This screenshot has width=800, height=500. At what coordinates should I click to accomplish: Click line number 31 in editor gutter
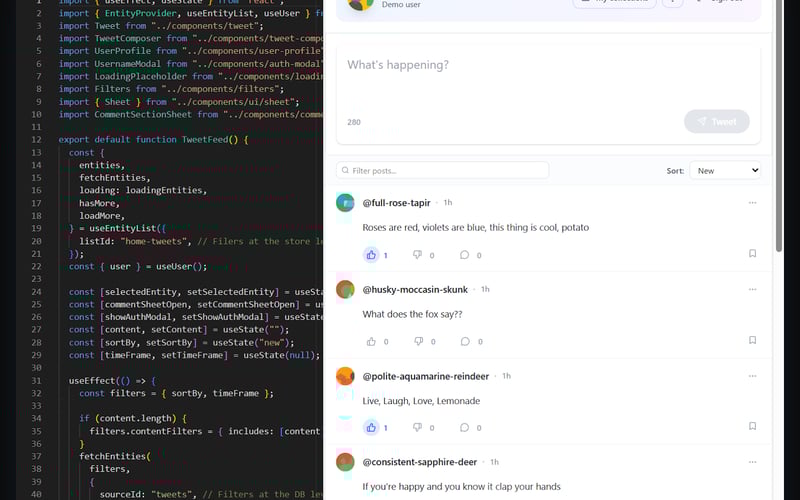(x=36, y=381)
